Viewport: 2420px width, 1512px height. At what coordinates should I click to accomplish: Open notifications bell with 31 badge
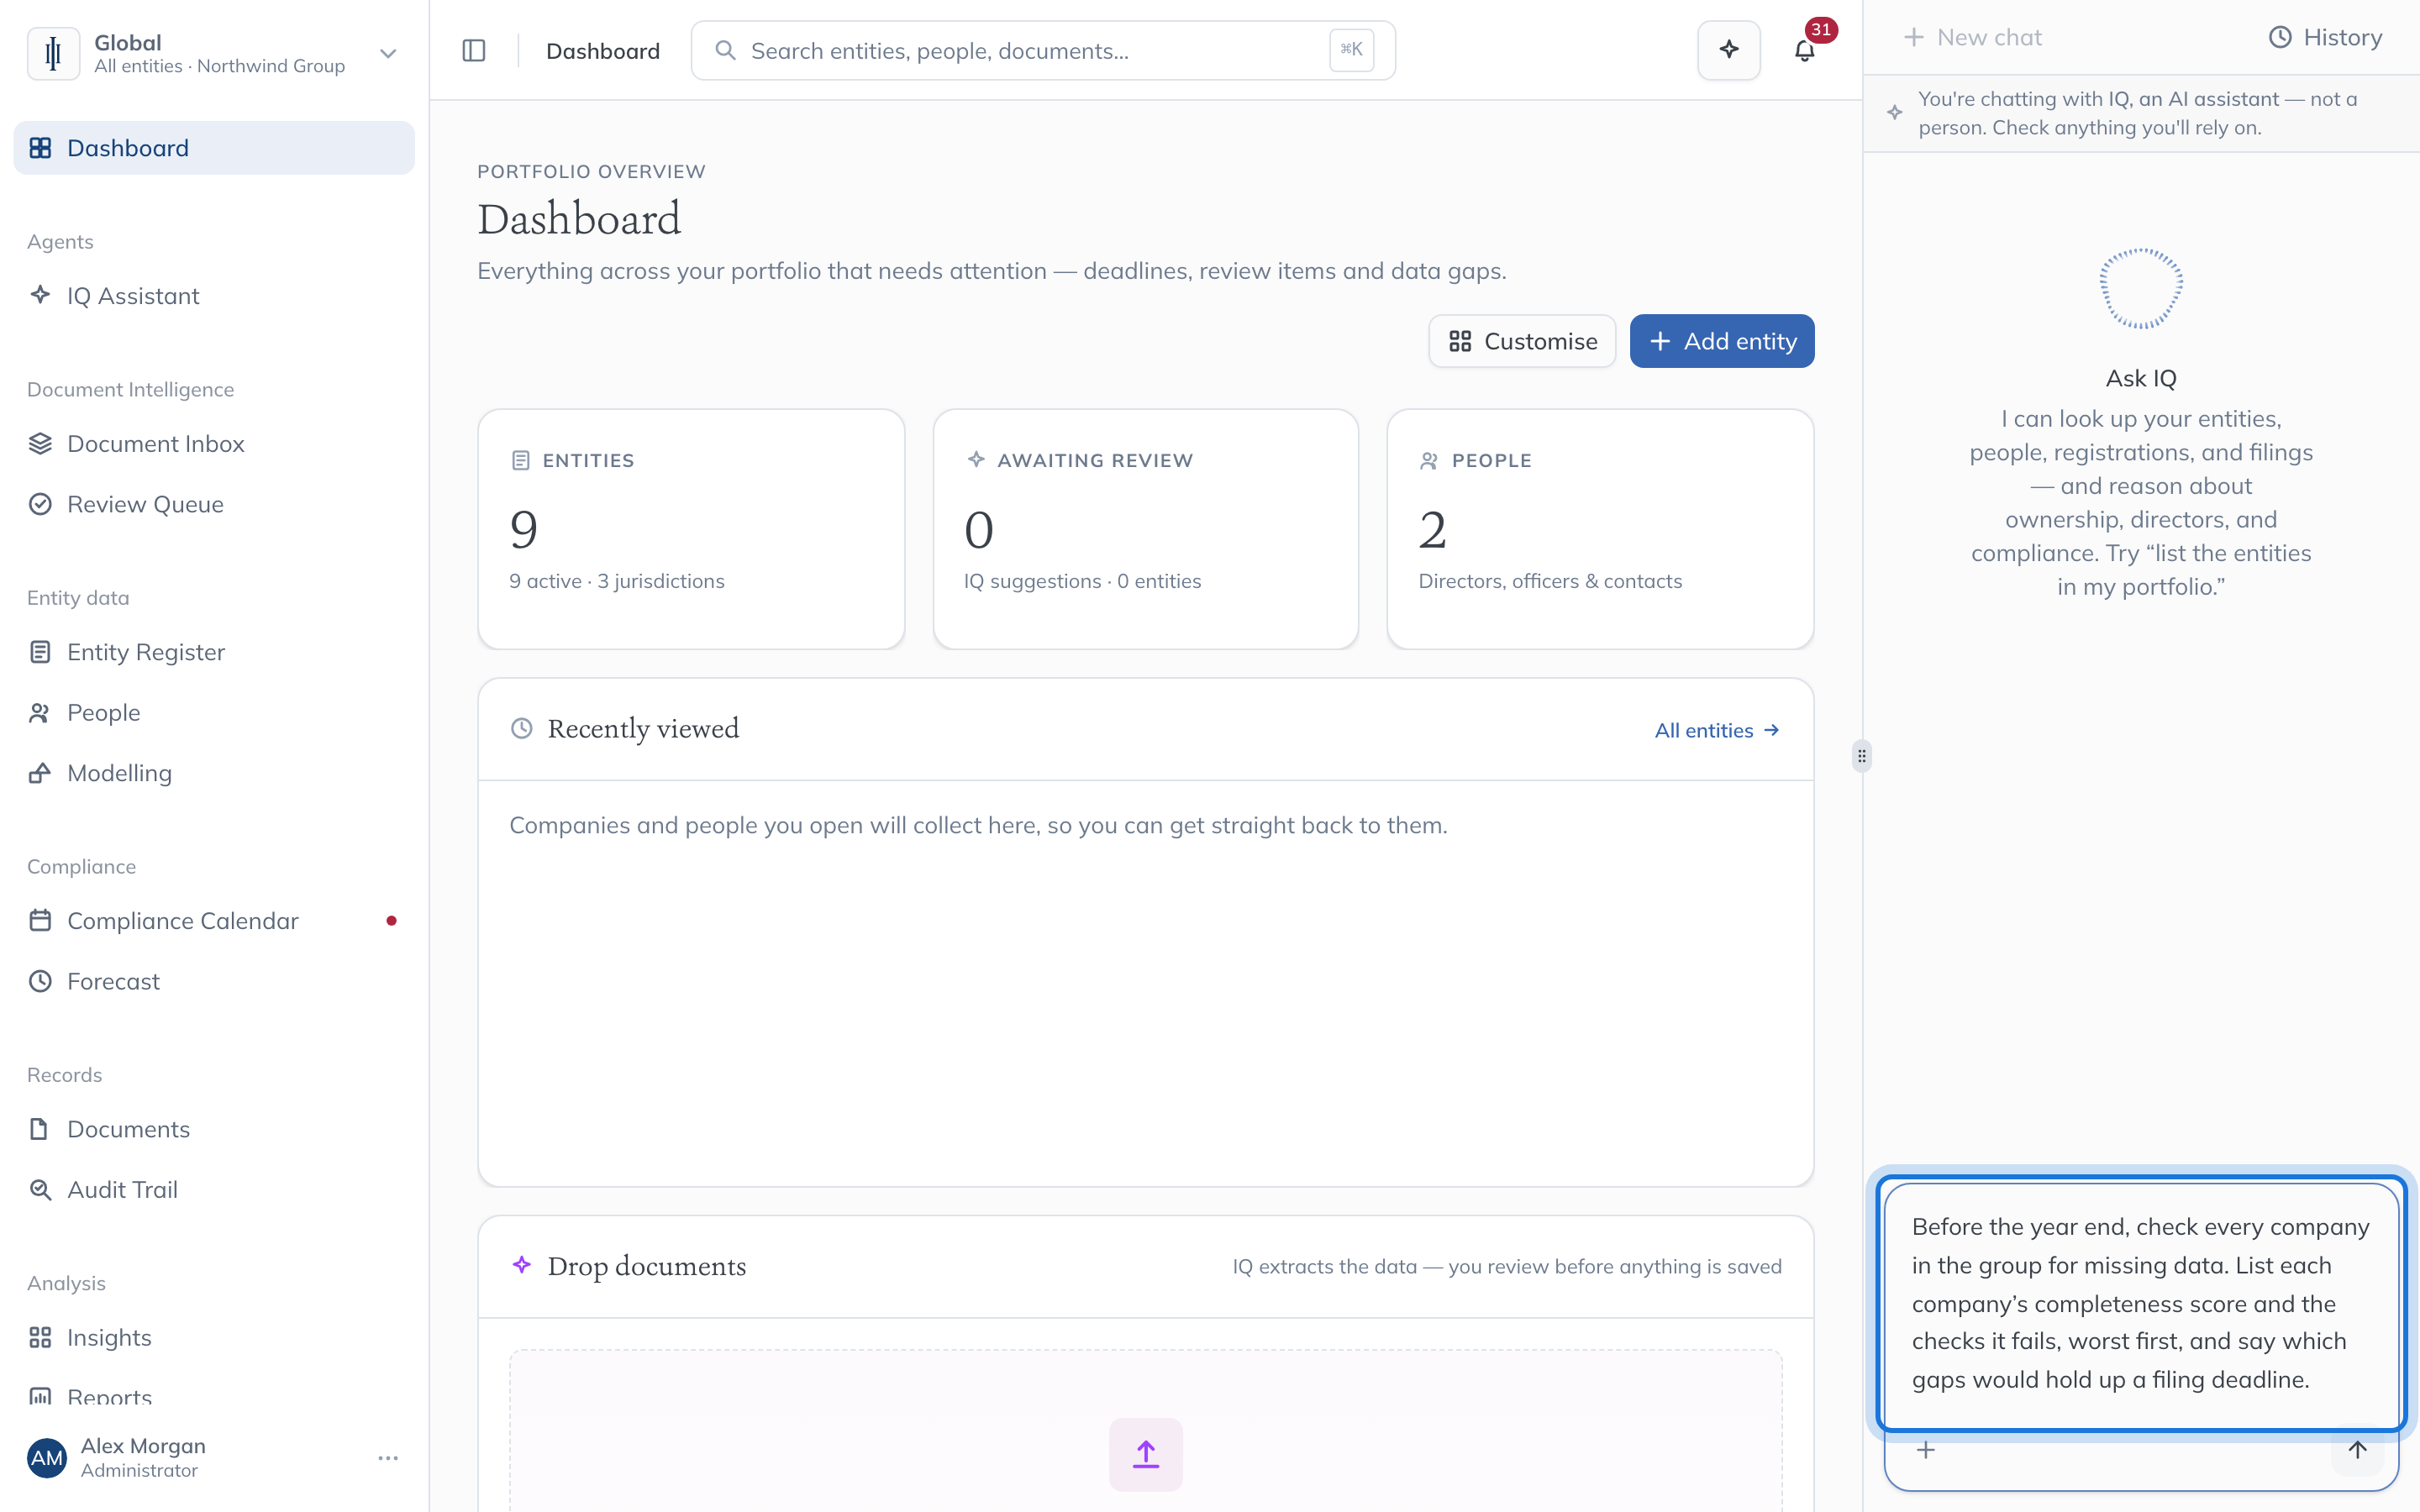(1804, 50)
